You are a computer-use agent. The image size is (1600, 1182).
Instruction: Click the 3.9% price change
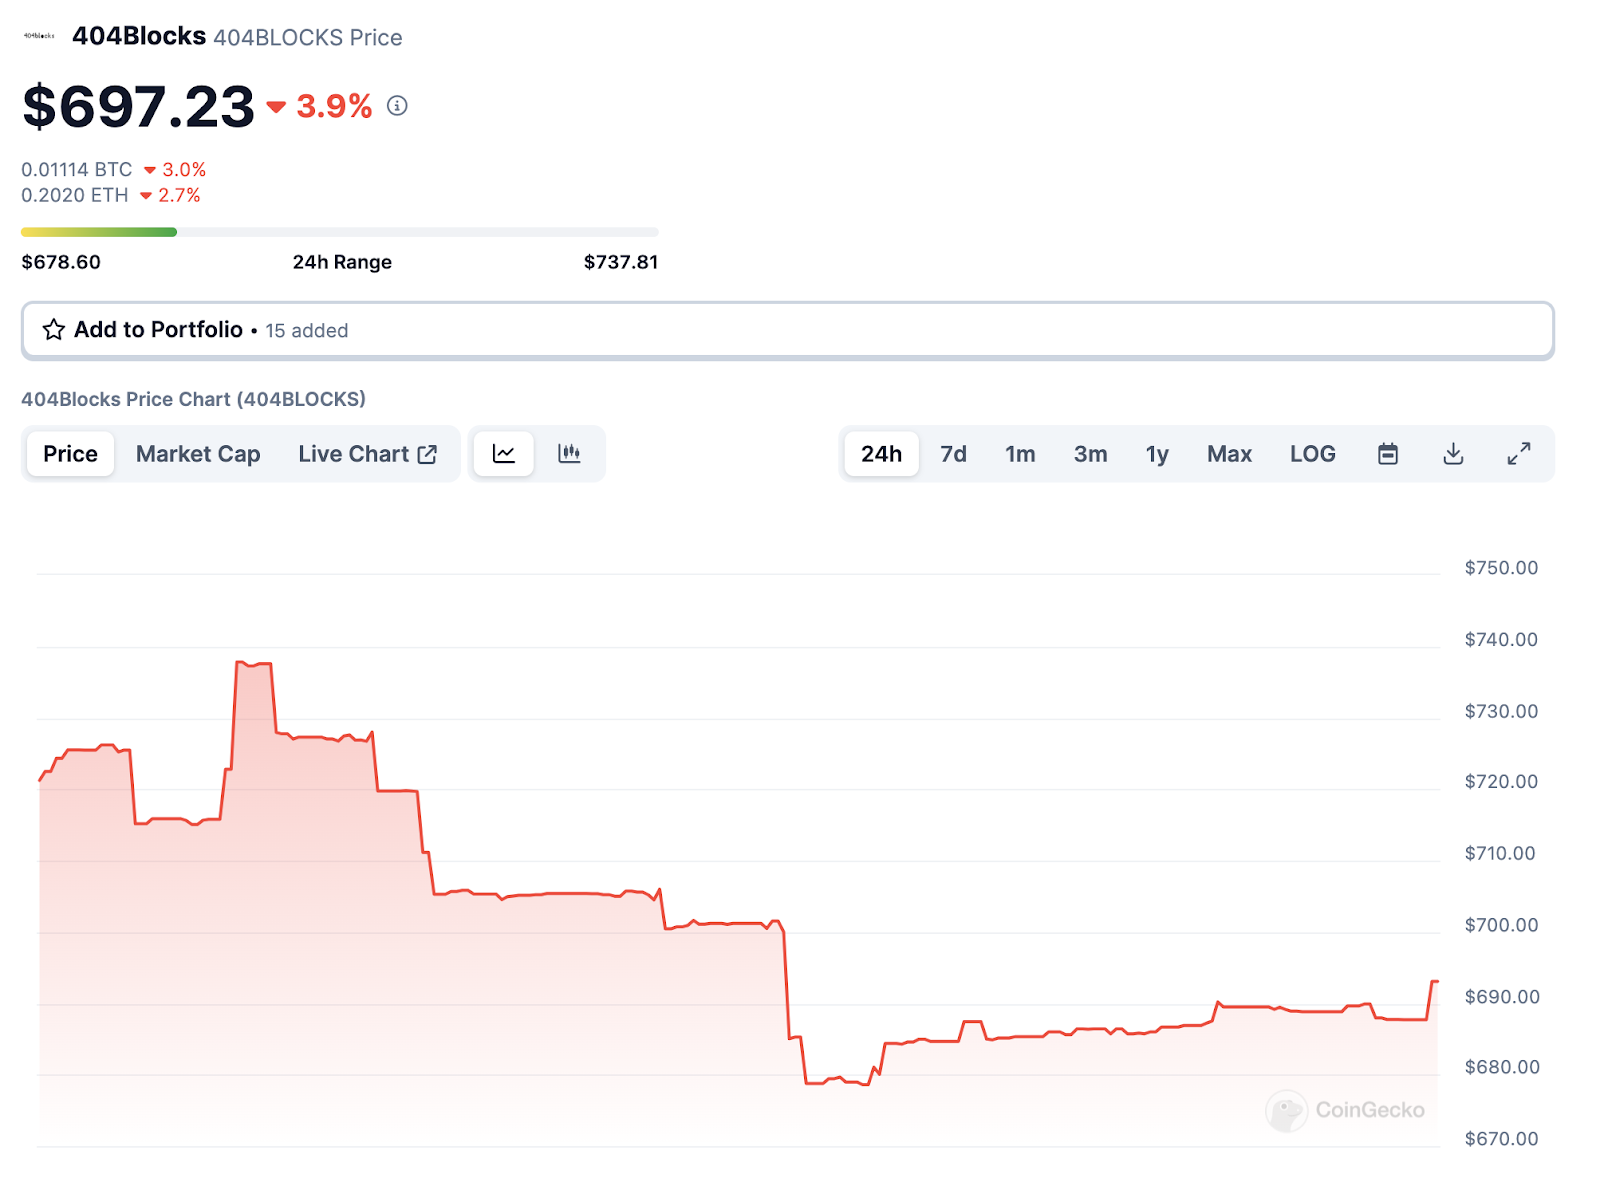pyautogui.click(x=320, y=106)
